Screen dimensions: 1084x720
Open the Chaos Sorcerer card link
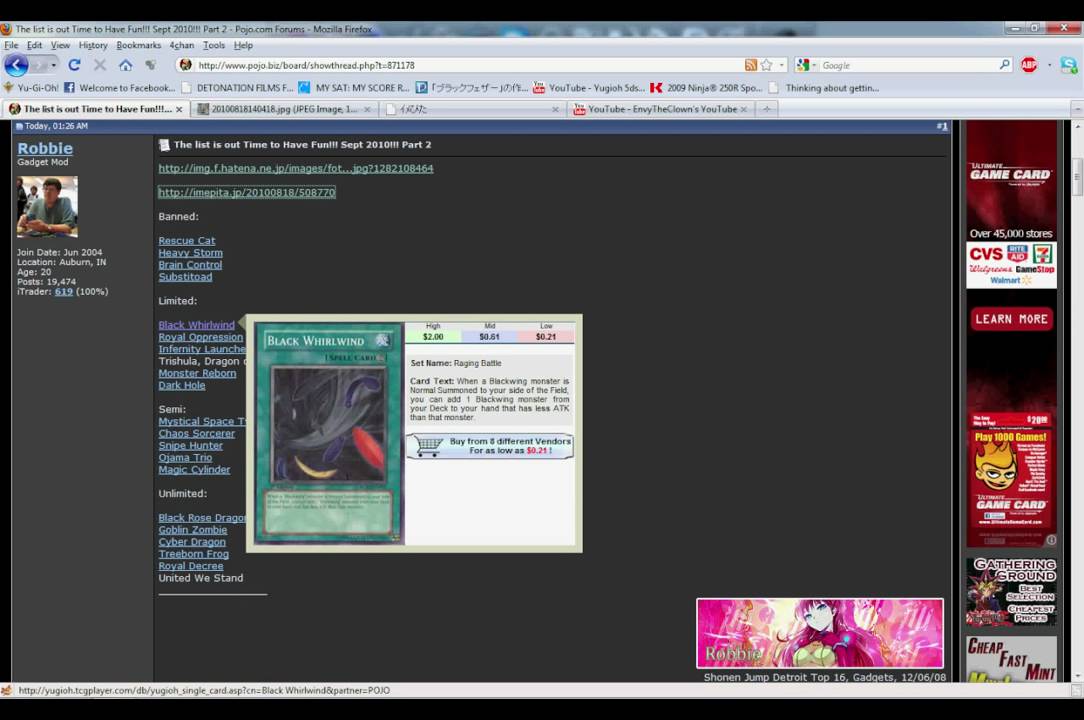(196, 434)
